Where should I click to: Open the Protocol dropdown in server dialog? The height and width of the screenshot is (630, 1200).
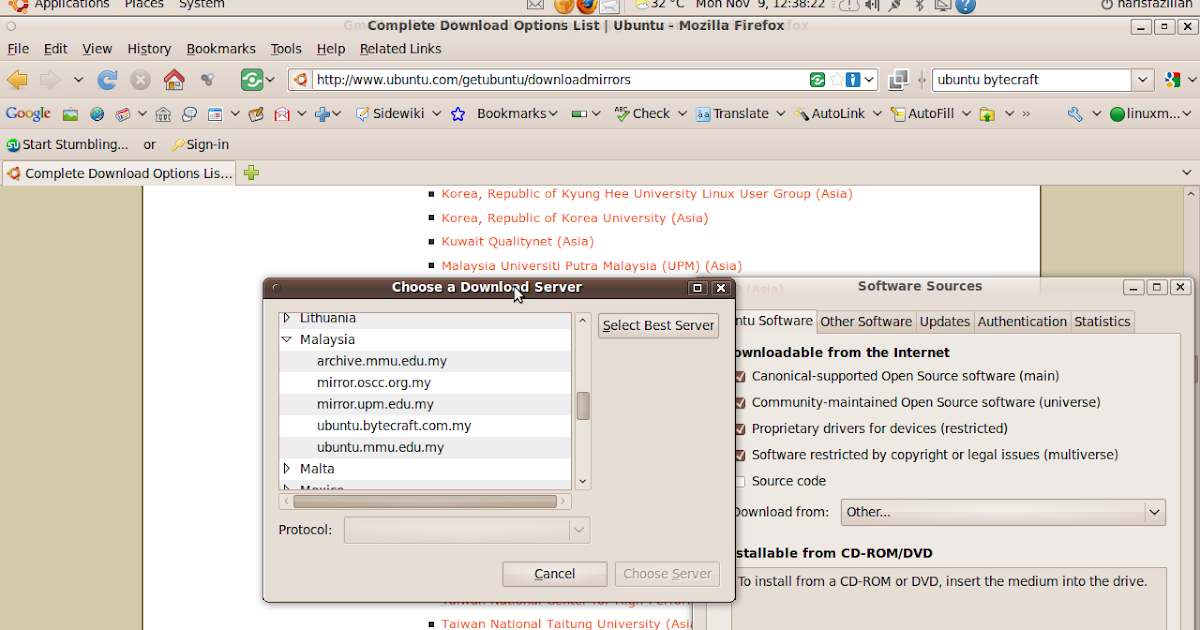pyautogui.click(x=467, y=530)
